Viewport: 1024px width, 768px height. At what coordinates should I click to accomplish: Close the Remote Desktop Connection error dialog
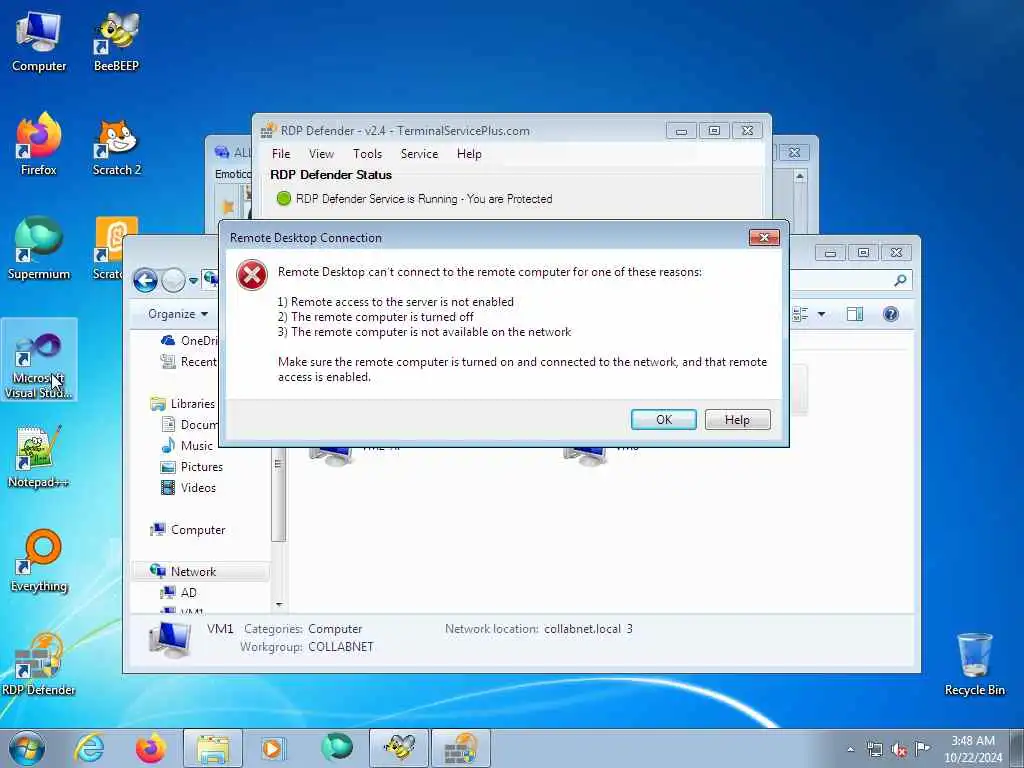click(764, 238)
